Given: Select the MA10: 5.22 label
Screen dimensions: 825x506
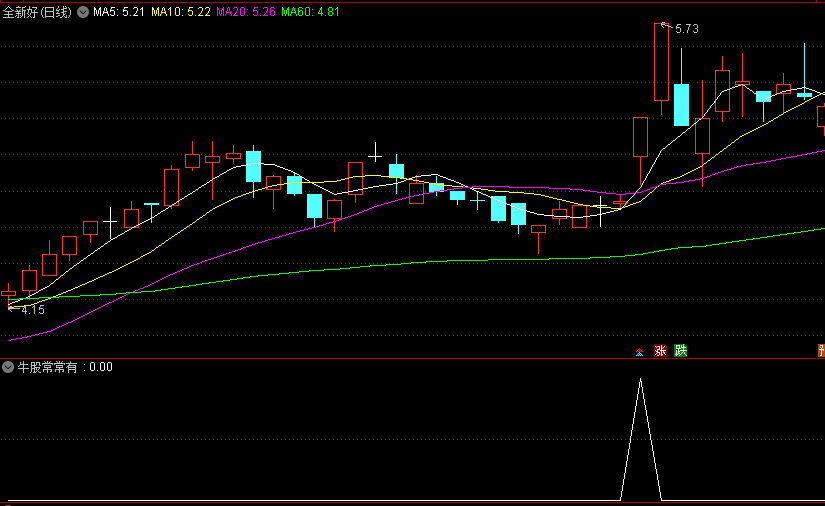Looking at the screenshot, I should (x=181, y=12).
